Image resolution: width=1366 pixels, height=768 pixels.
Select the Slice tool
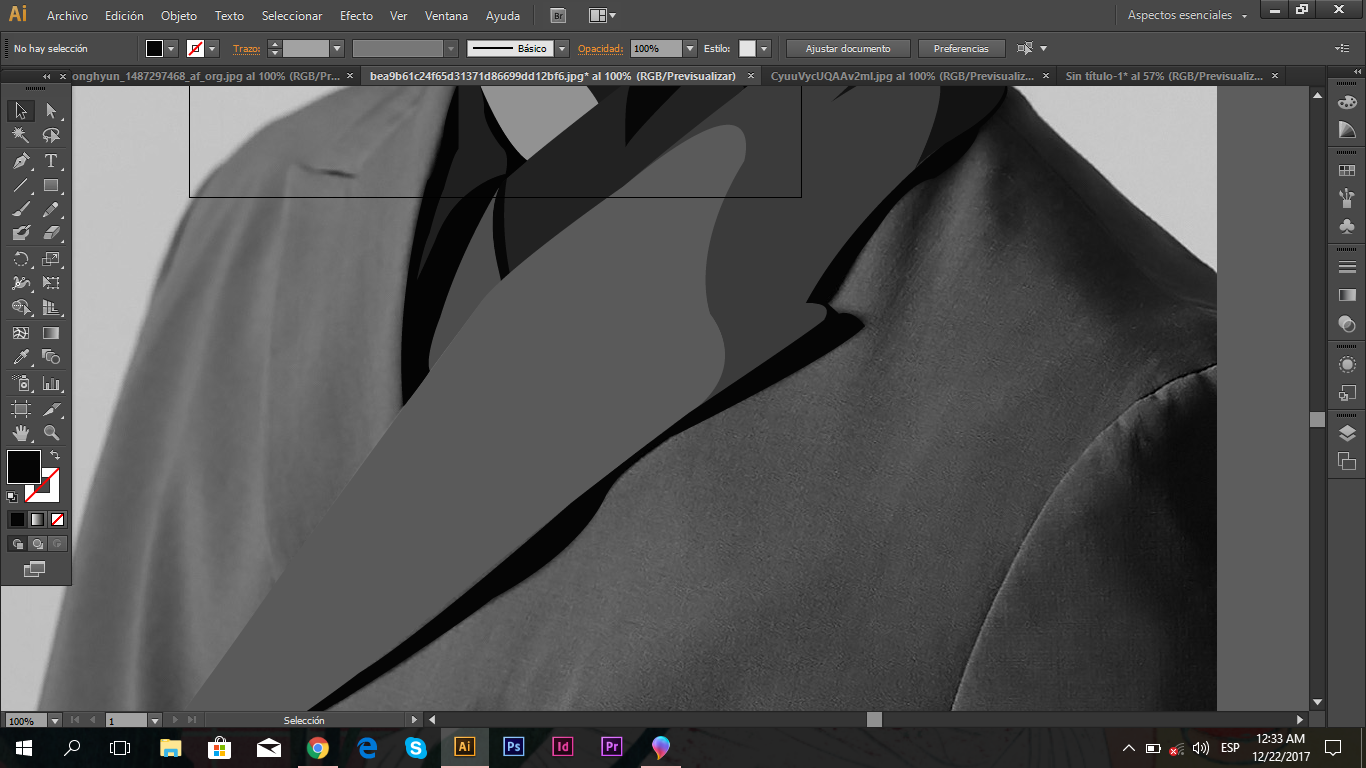click(51, 408)
